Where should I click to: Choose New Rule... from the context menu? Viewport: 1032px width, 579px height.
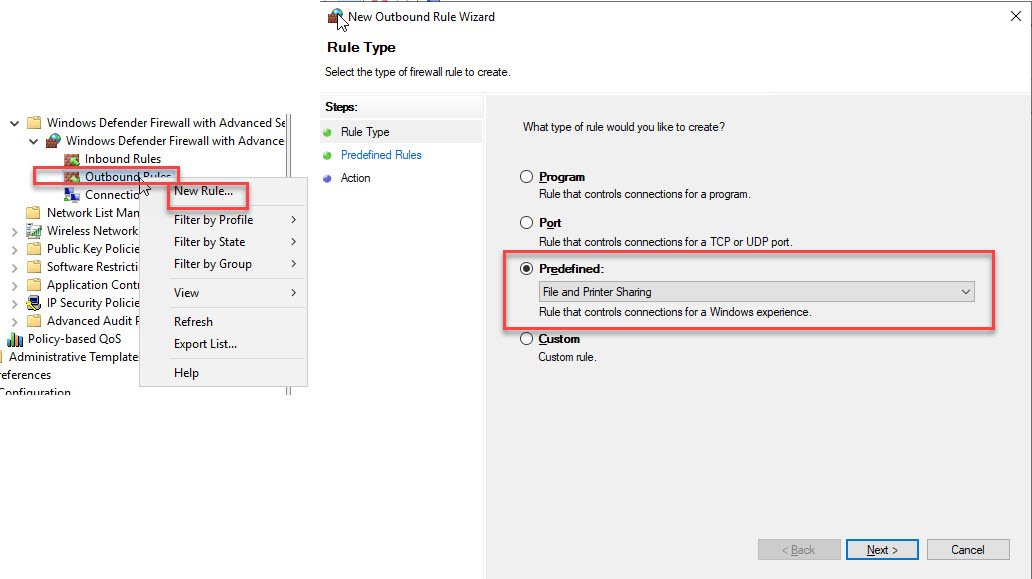(203, 191)
